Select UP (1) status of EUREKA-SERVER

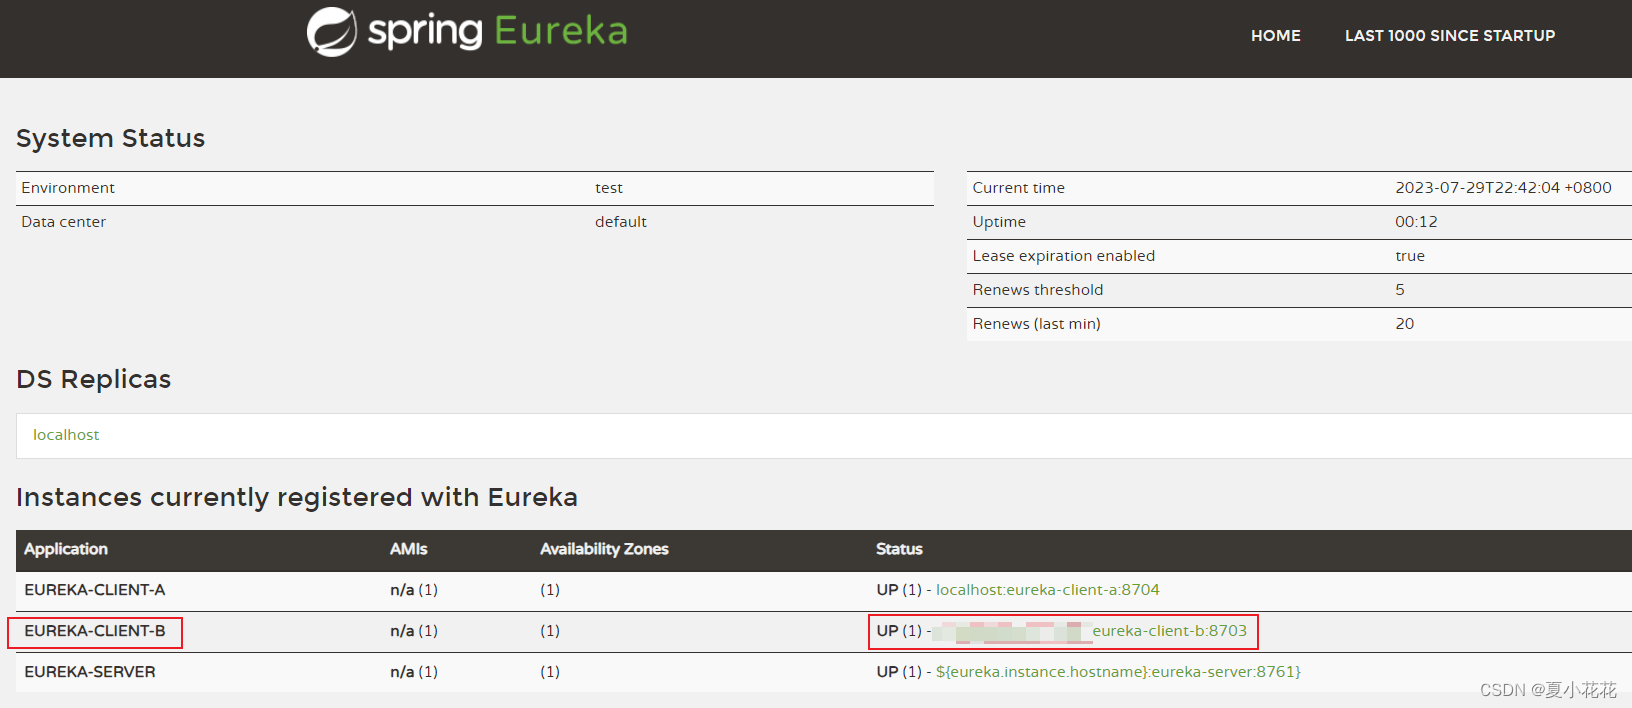899,672
